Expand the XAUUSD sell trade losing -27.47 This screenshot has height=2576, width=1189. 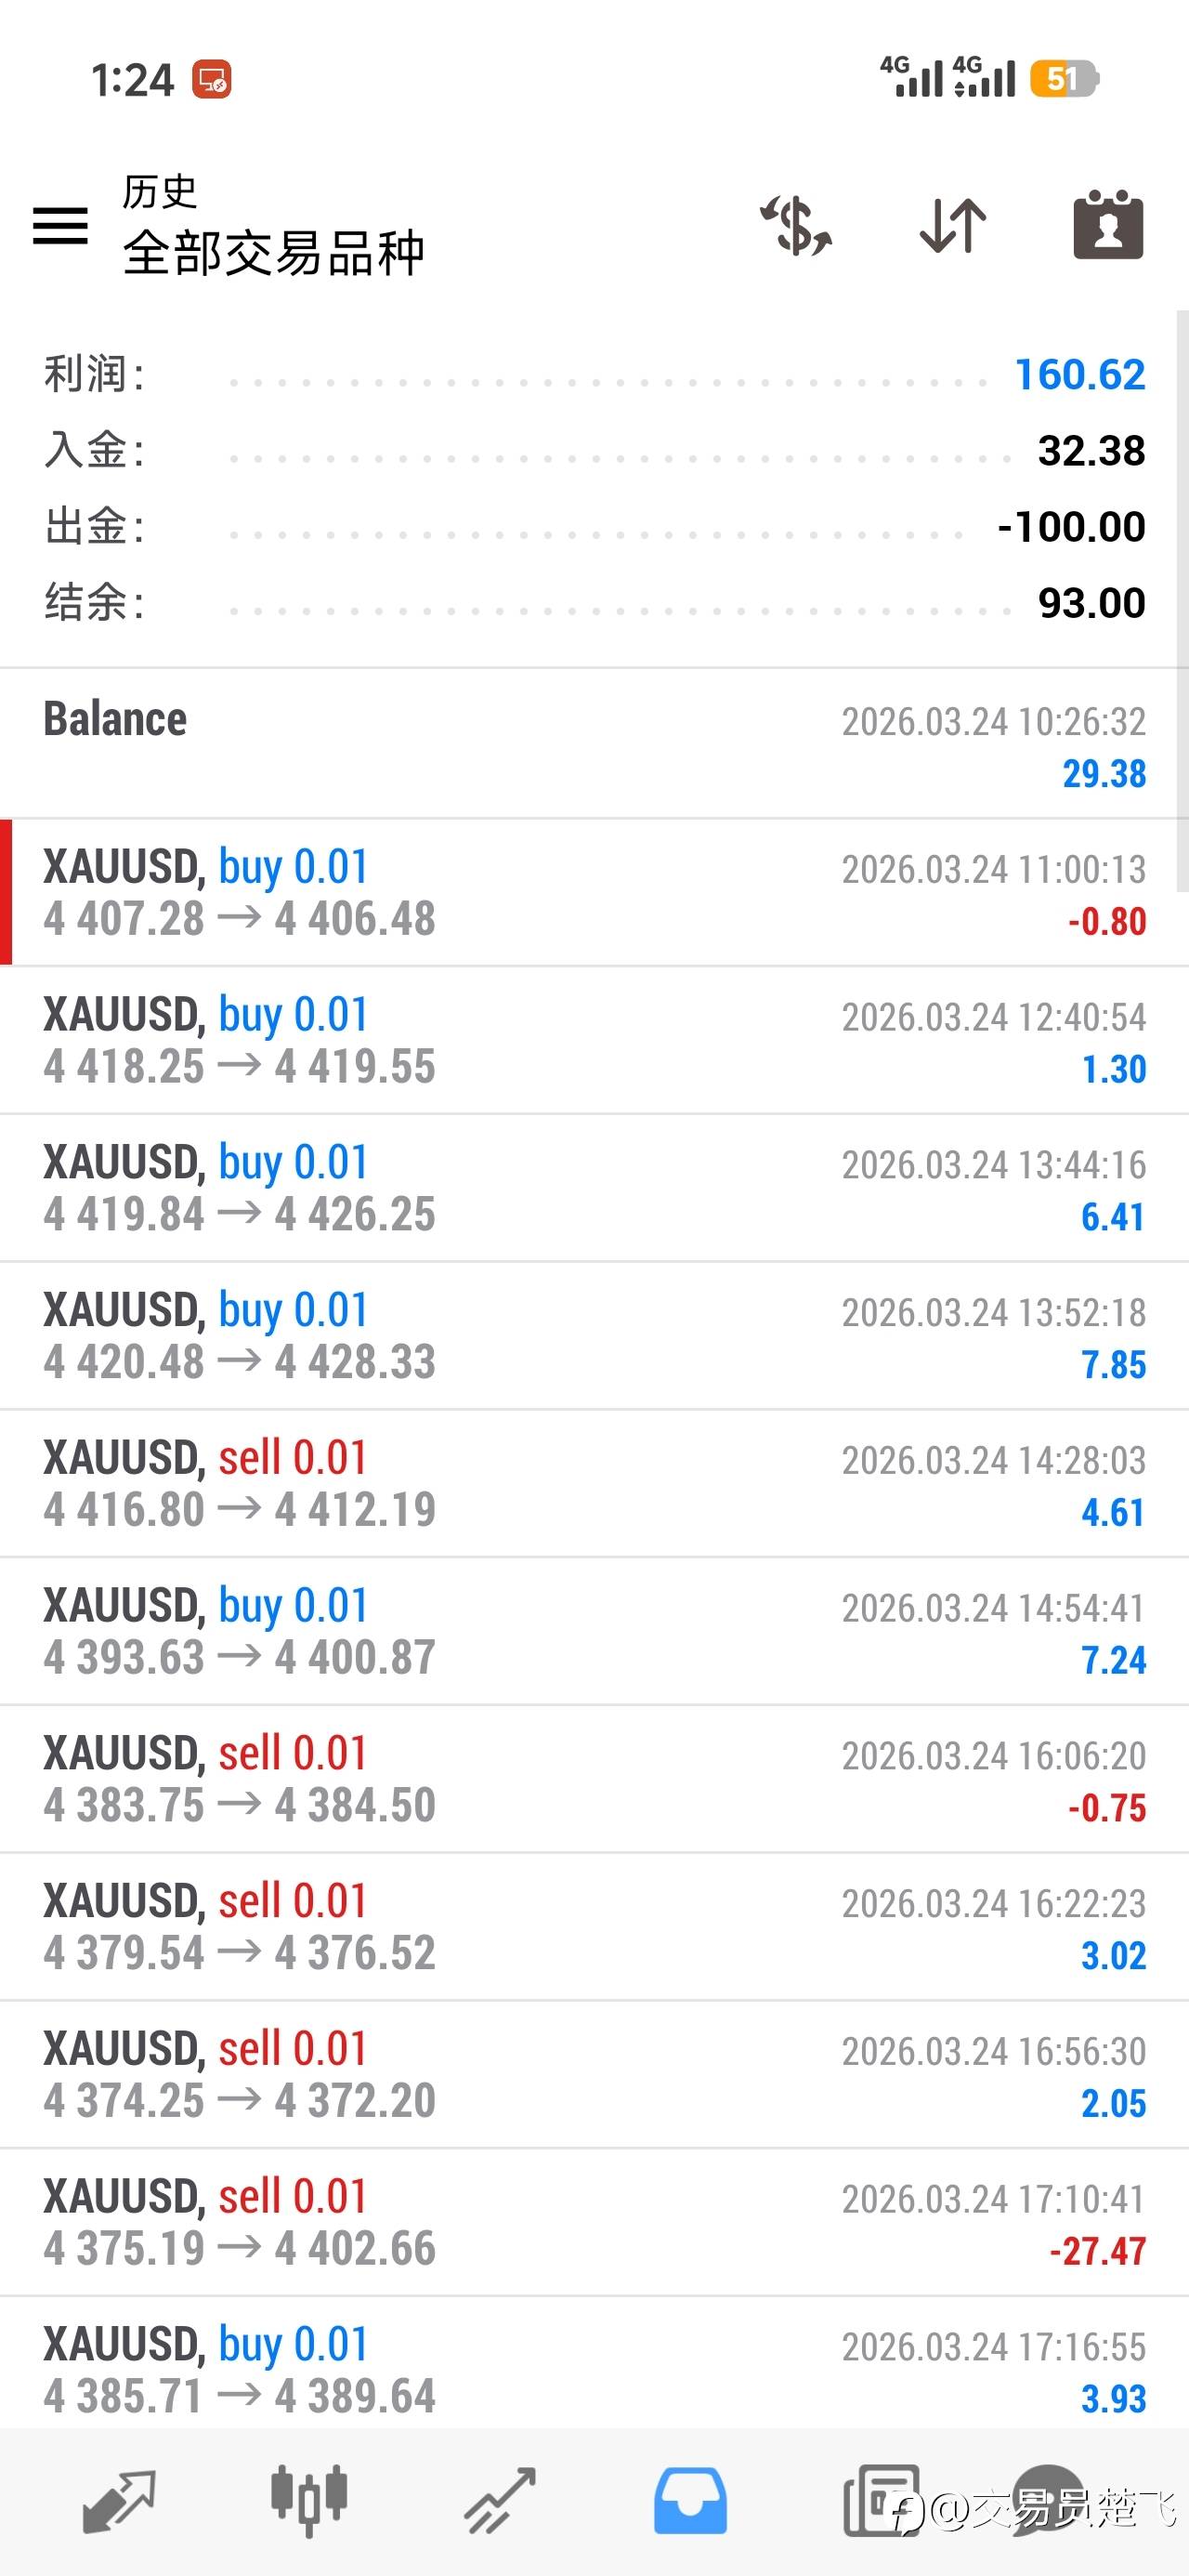594,2222
